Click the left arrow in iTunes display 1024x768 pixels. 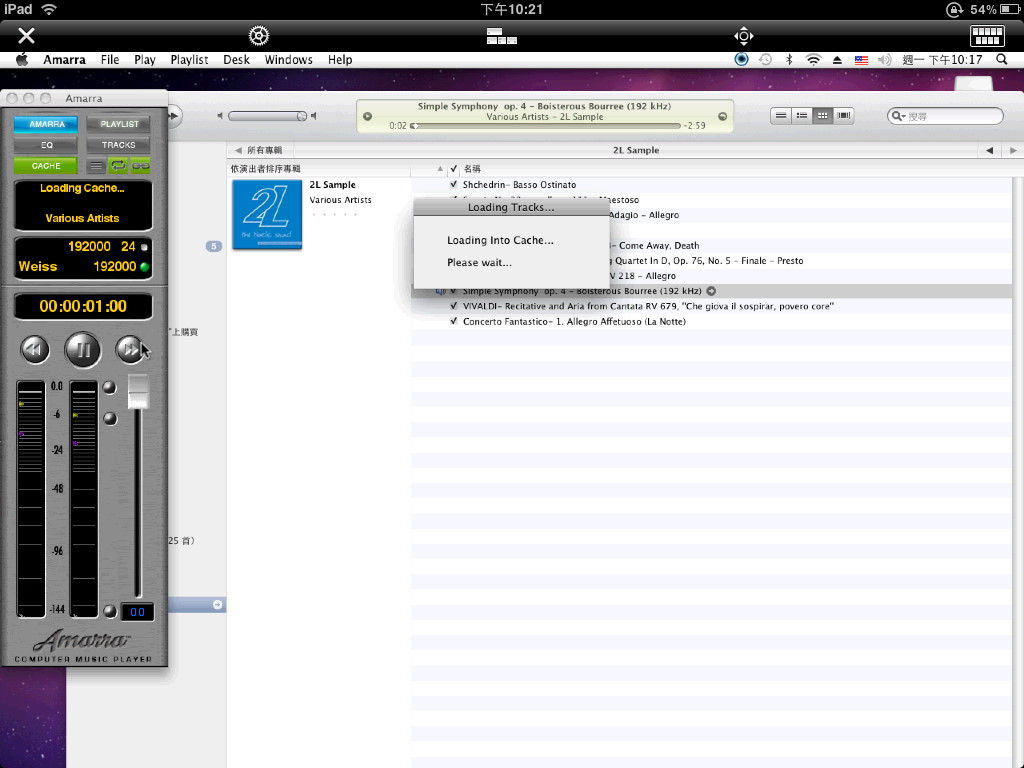368,116
